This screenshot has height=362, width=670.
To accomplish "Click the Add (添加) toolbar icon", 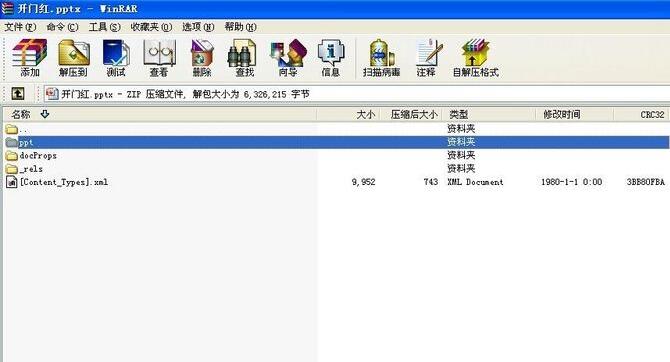I will point(29,58).
